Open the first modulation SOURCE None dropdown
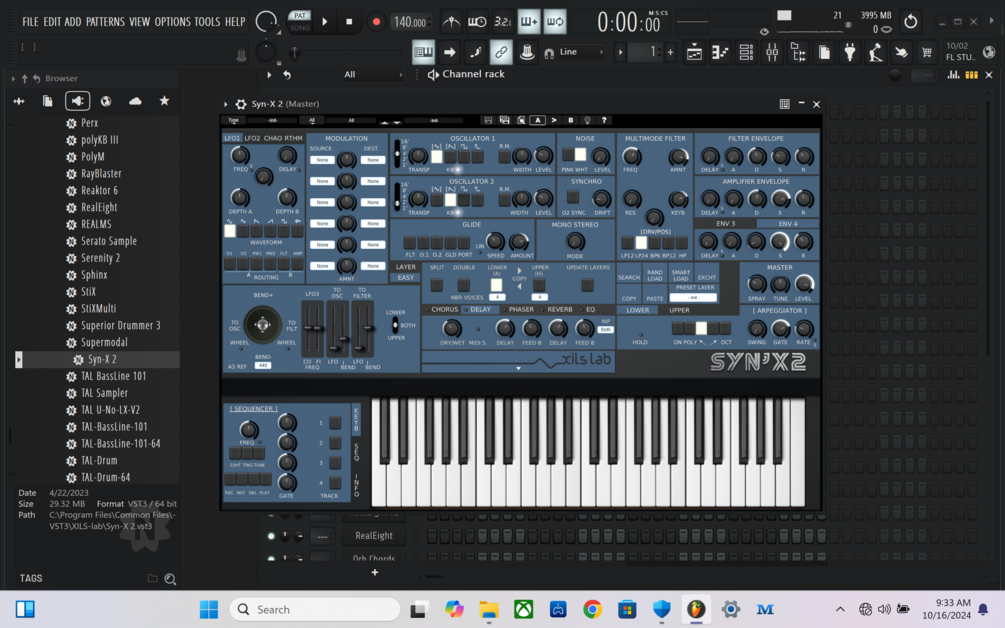The width and height of the screenshot is (1005, 628). [x=322, y=160]
